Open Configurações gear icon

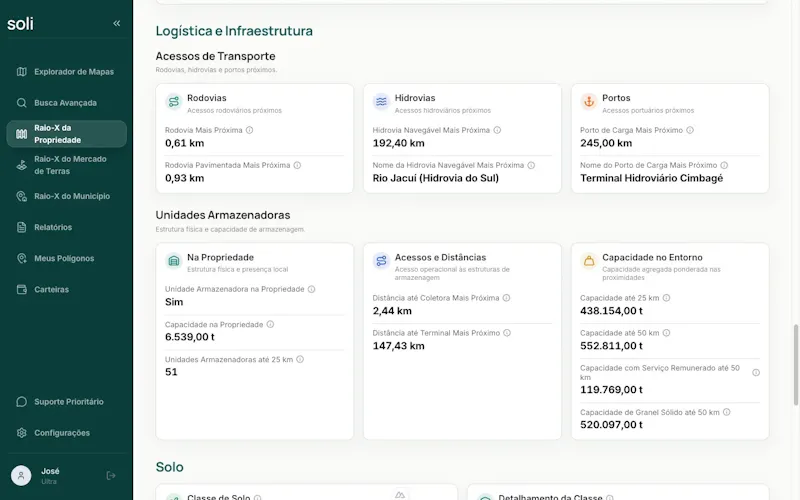[21, 433]
